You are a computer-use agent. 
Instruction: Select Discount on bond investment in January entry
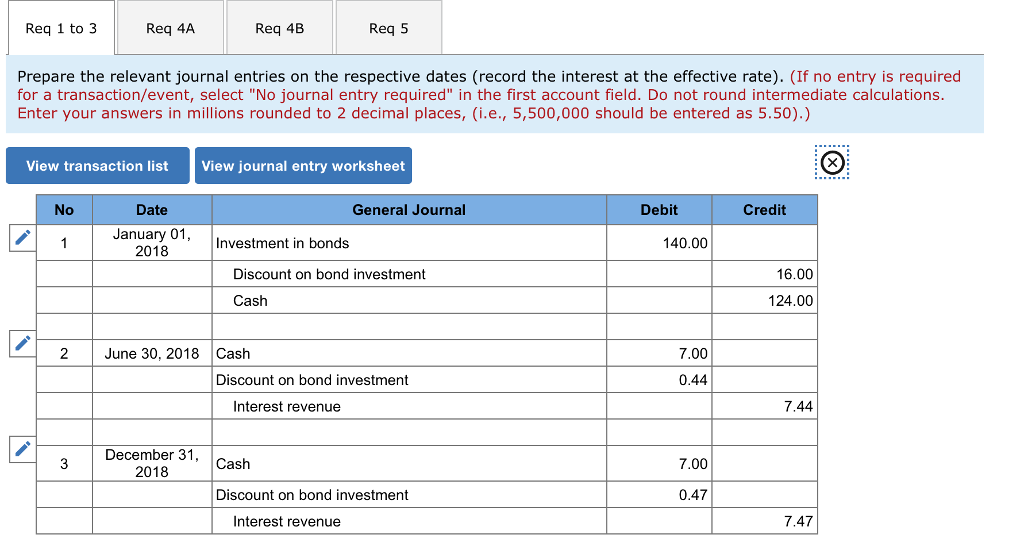point(409,274)
